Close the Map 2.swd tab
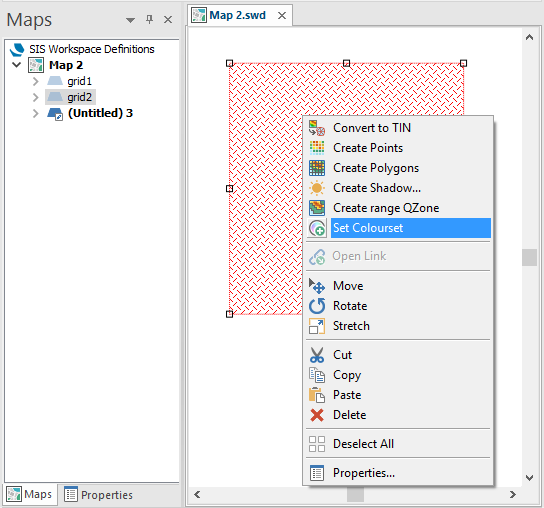The image size is (544, 508). [282, 16]
